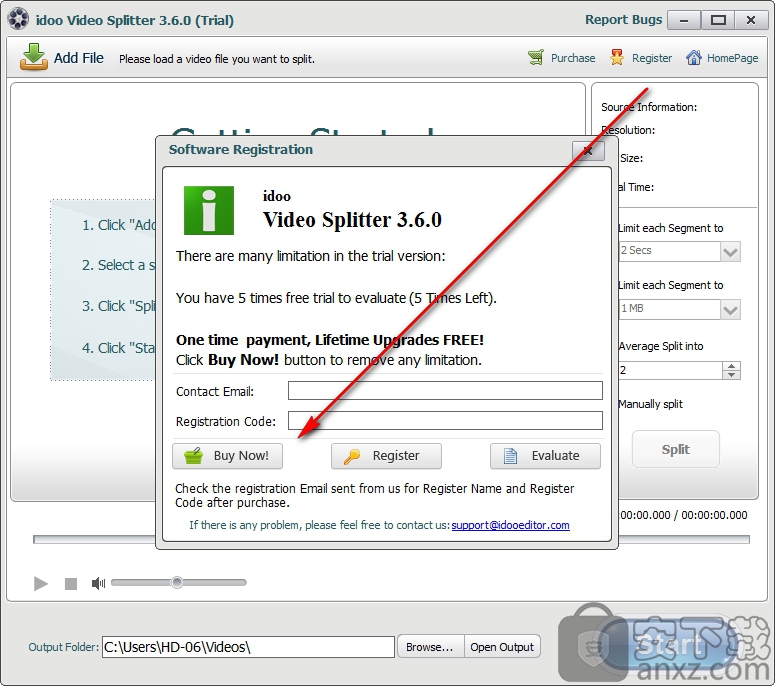Open the support@idooeditor.com email link
The height and width of the screenshot is (686, 775).
tap(510, 525)
